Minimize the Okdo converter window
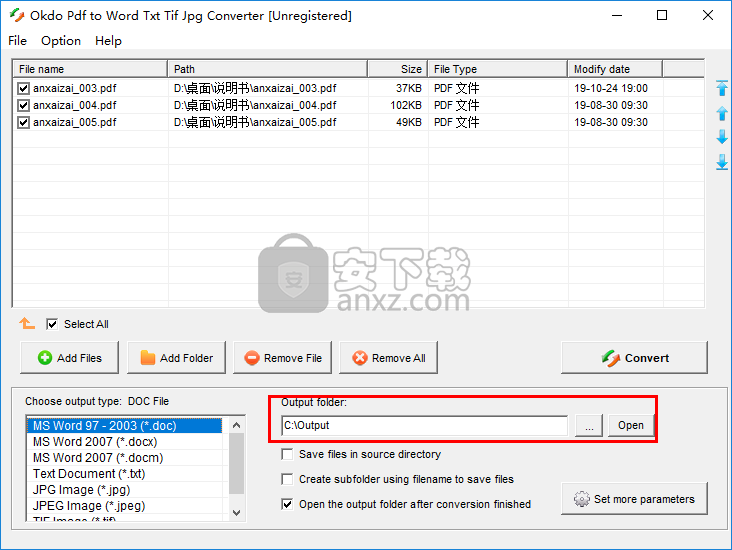 617,15
